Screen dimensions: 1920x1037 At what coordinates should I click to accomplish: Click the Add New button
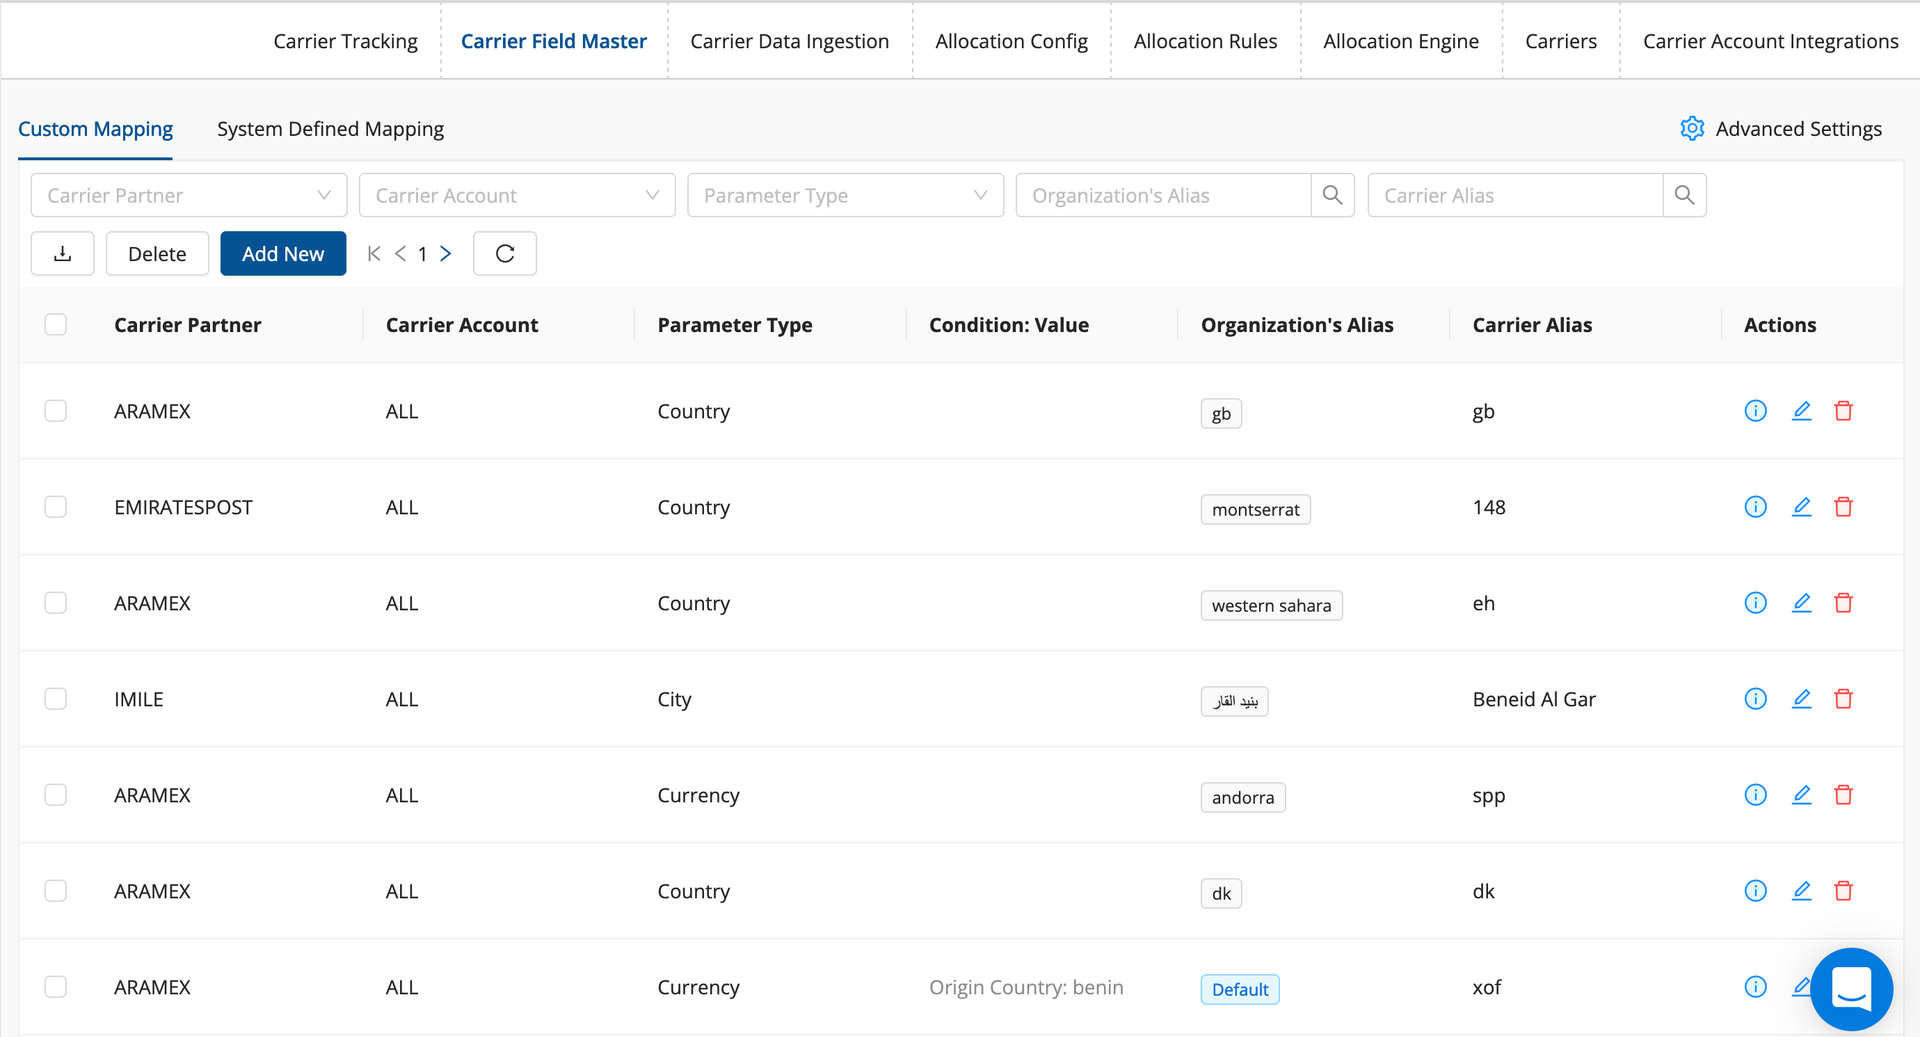click(283, 254)
